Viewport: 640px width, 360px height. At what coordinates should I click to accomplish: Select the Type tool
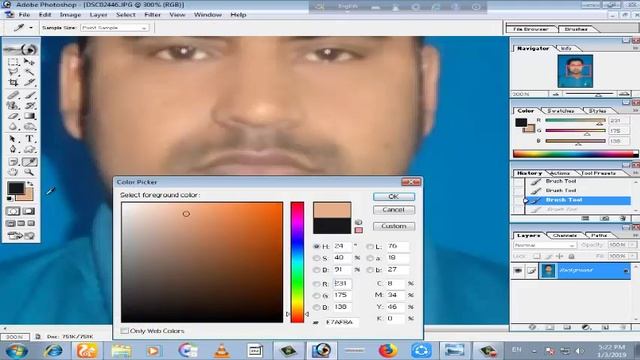[29, 139]
